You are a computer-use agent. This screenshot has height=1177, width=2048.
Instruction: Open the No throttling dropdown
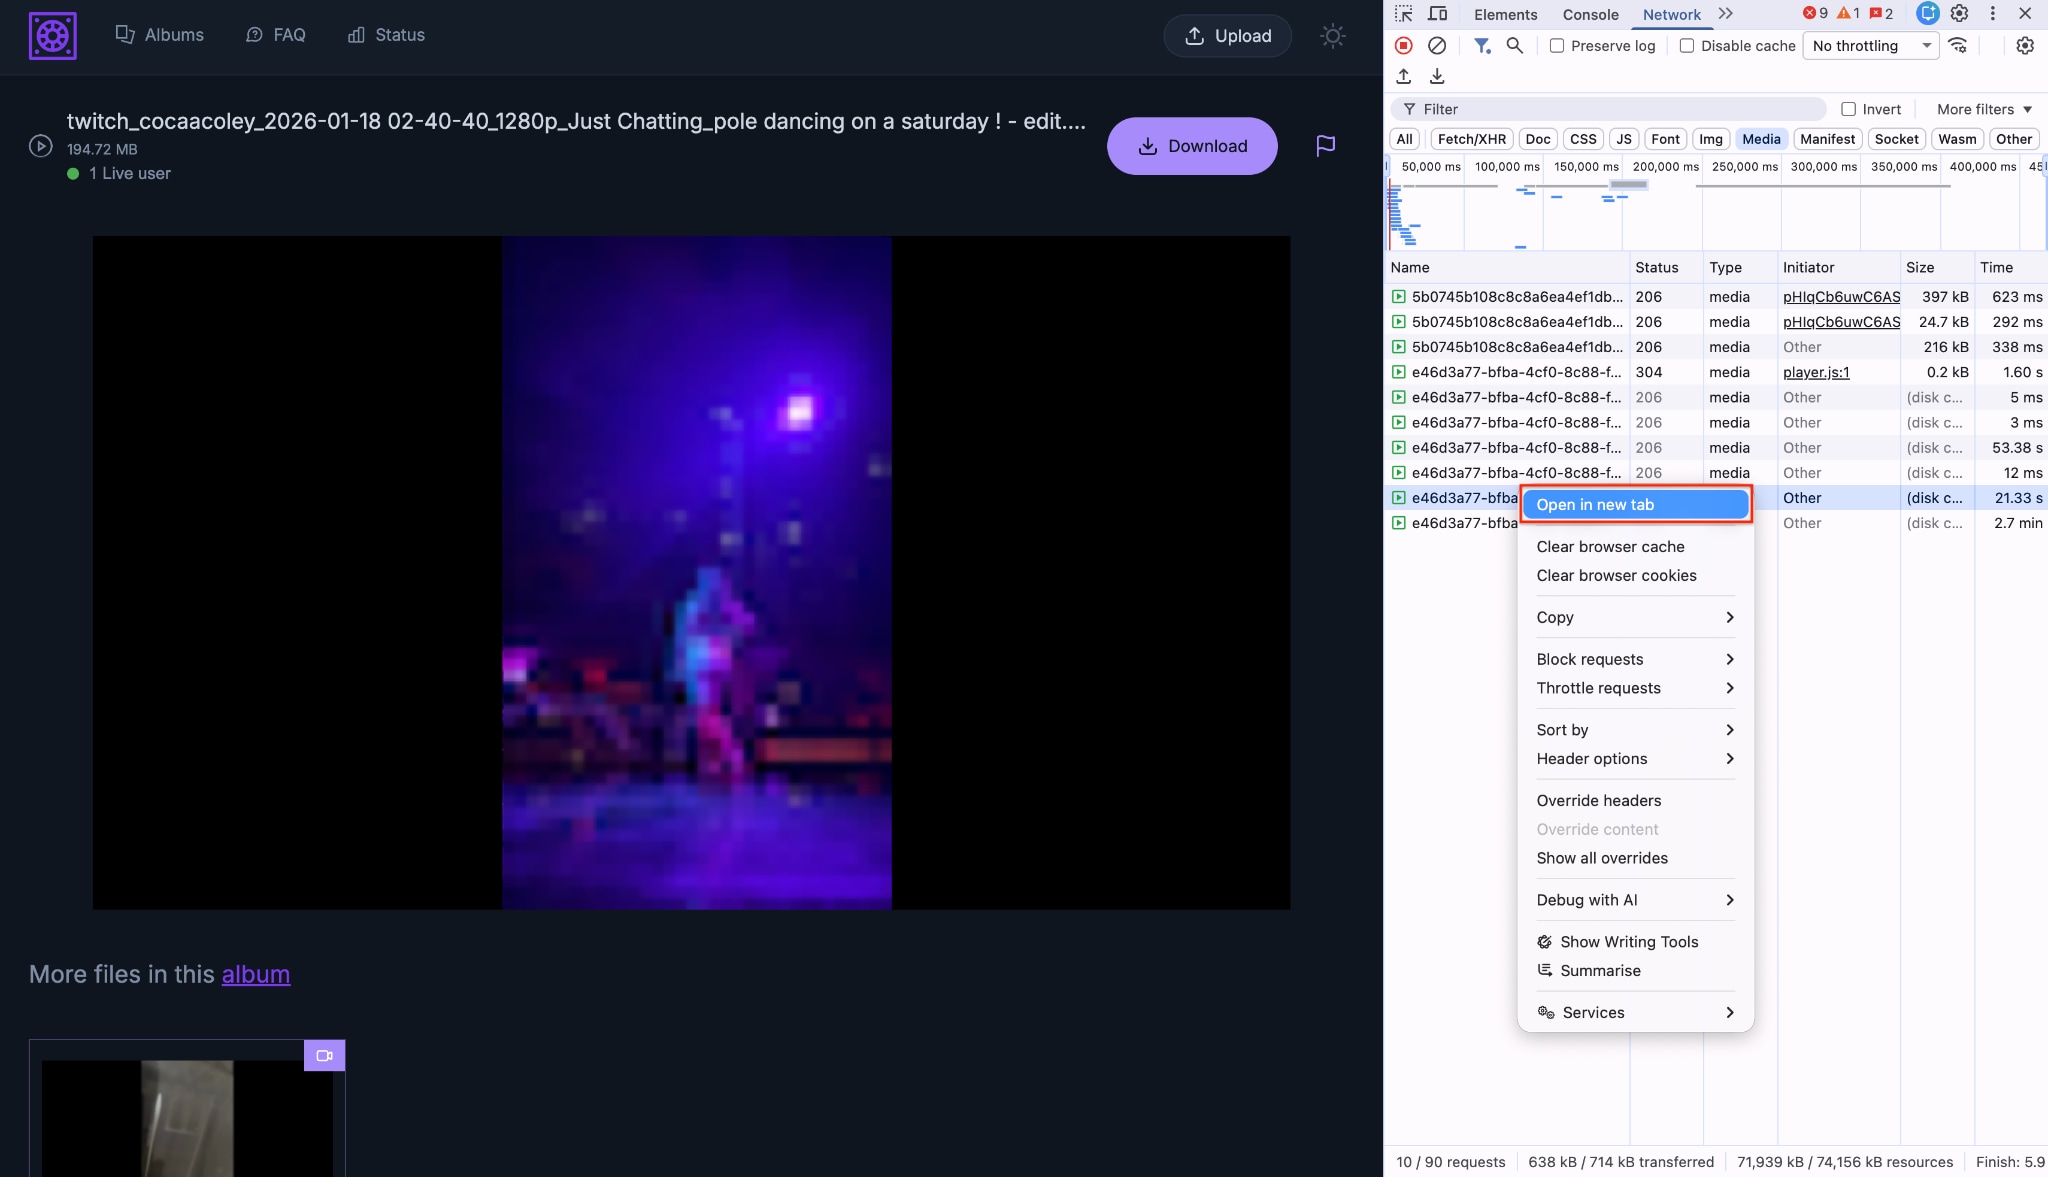click(x=1870, y=46)
